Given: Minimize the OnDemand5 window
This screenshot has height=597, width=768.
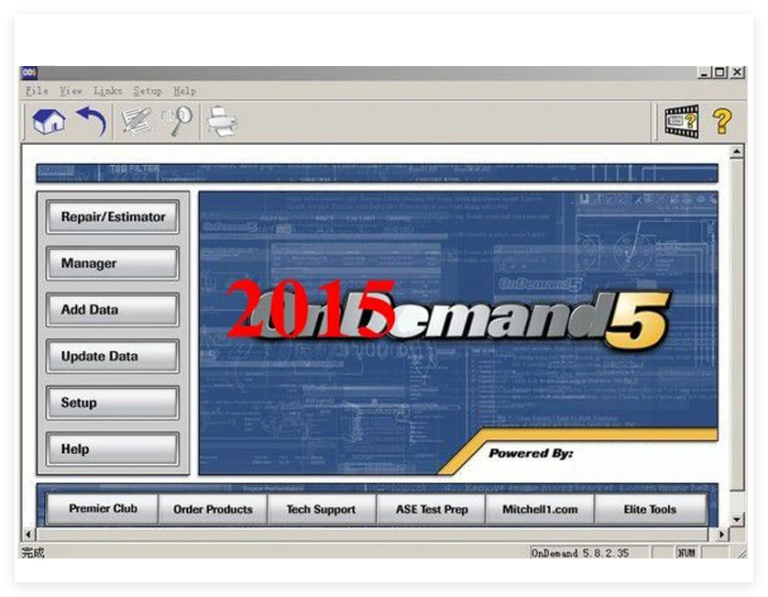Looking at the screenshot, I should click(704, 72).
